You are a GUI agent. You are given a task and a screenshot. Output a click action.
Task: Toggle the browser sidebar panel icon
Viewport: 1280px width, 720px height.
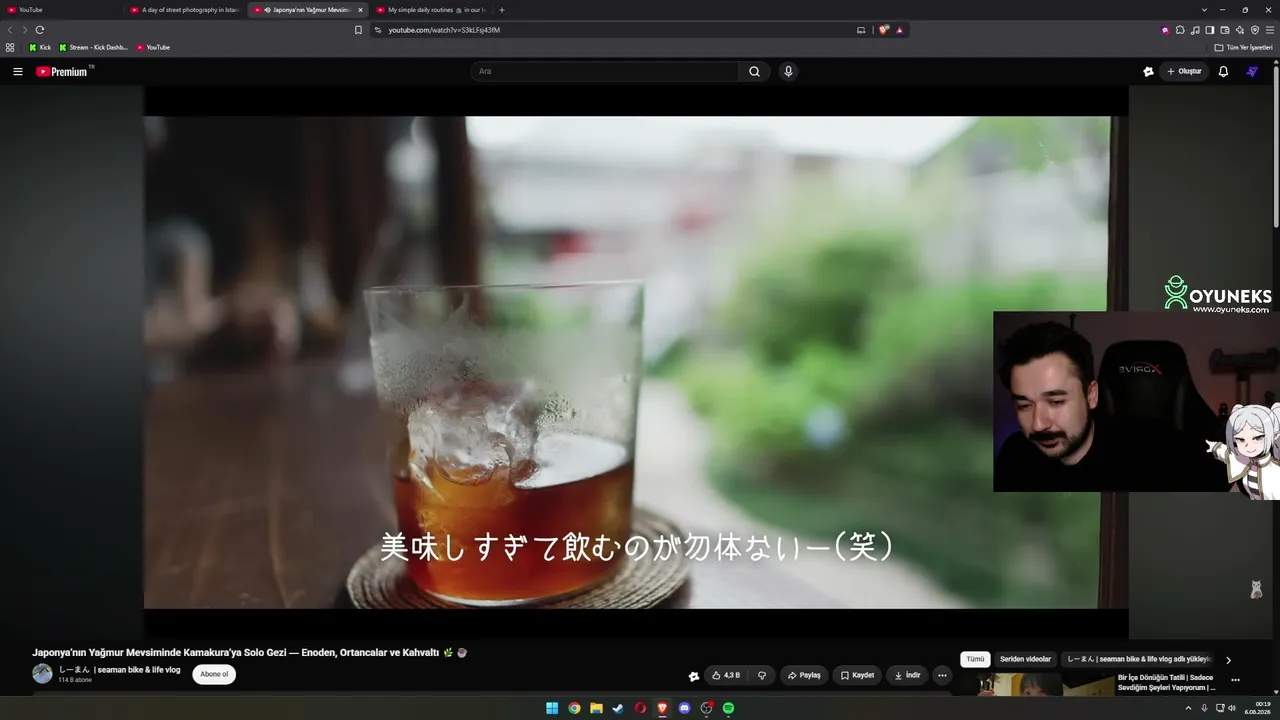click(x=1210, y=30)
